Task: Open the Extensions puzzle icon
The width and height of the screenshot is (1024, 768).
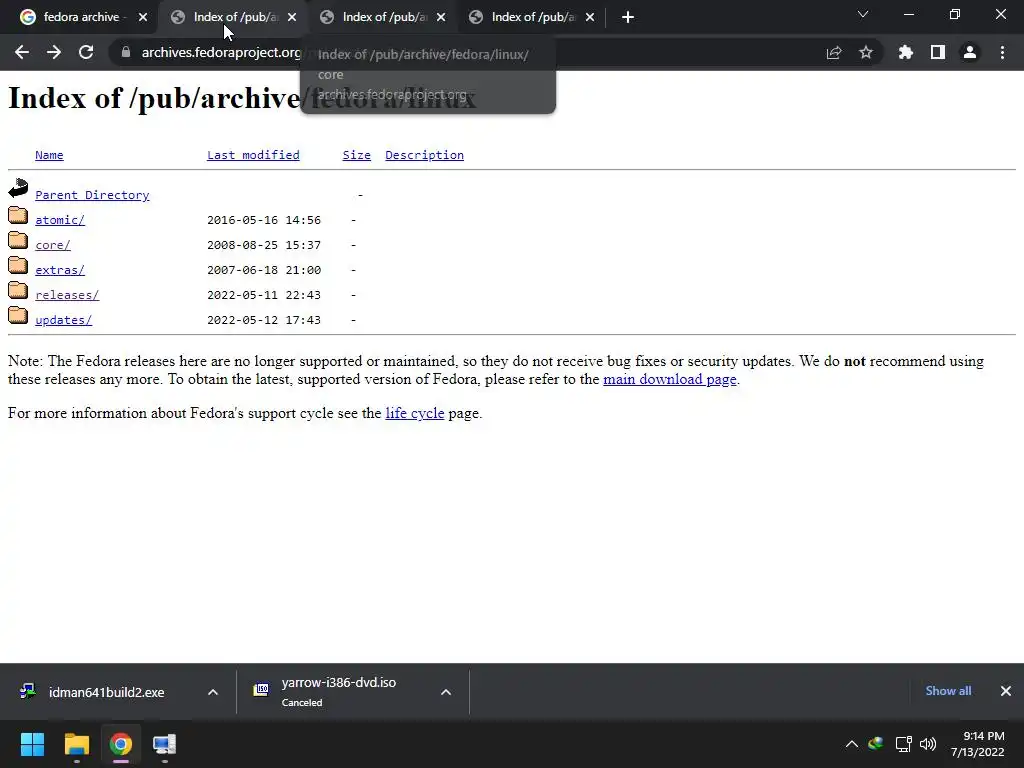Action: (x=906, y=52)
